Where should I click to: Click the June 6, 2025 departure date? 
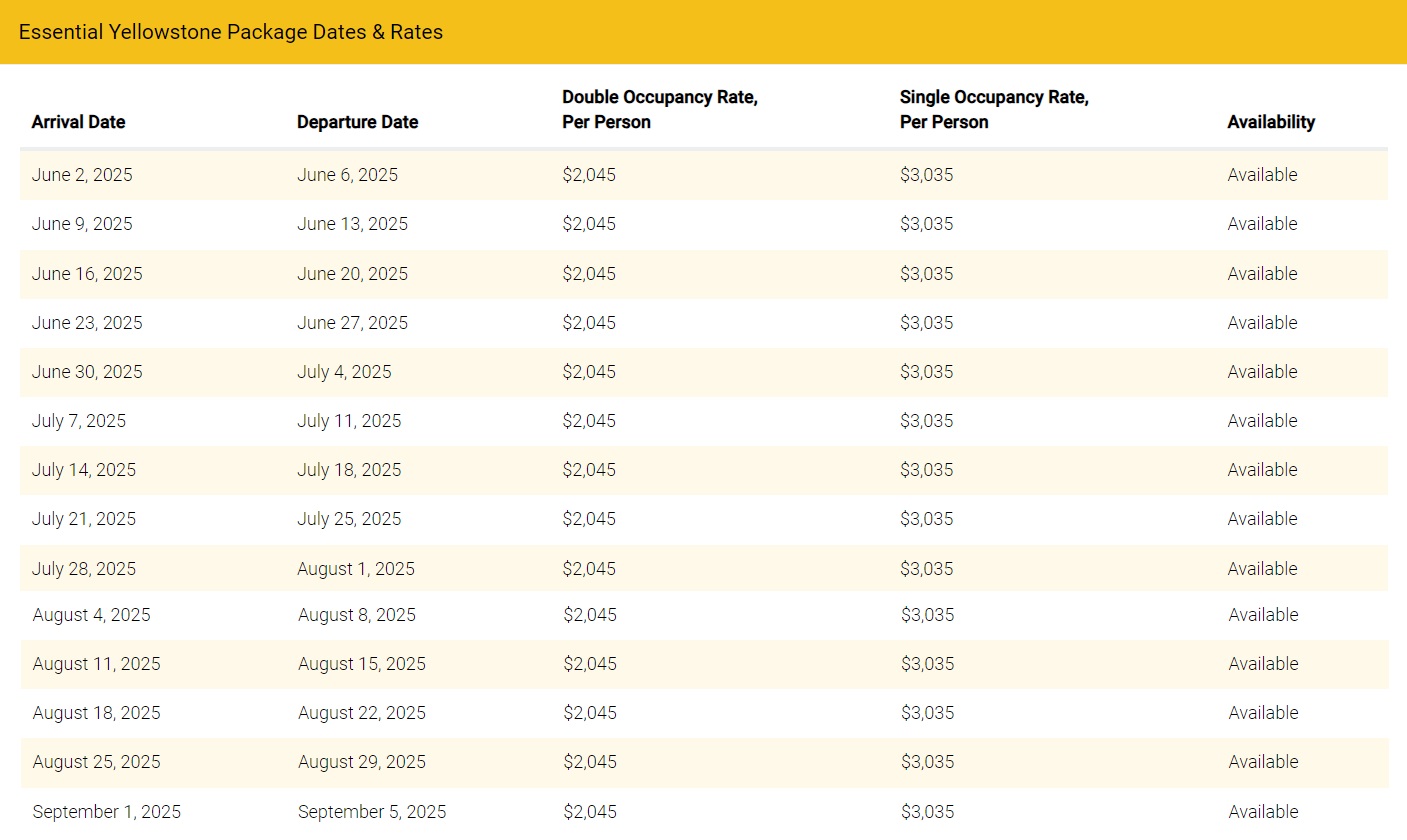click(347, 174)
